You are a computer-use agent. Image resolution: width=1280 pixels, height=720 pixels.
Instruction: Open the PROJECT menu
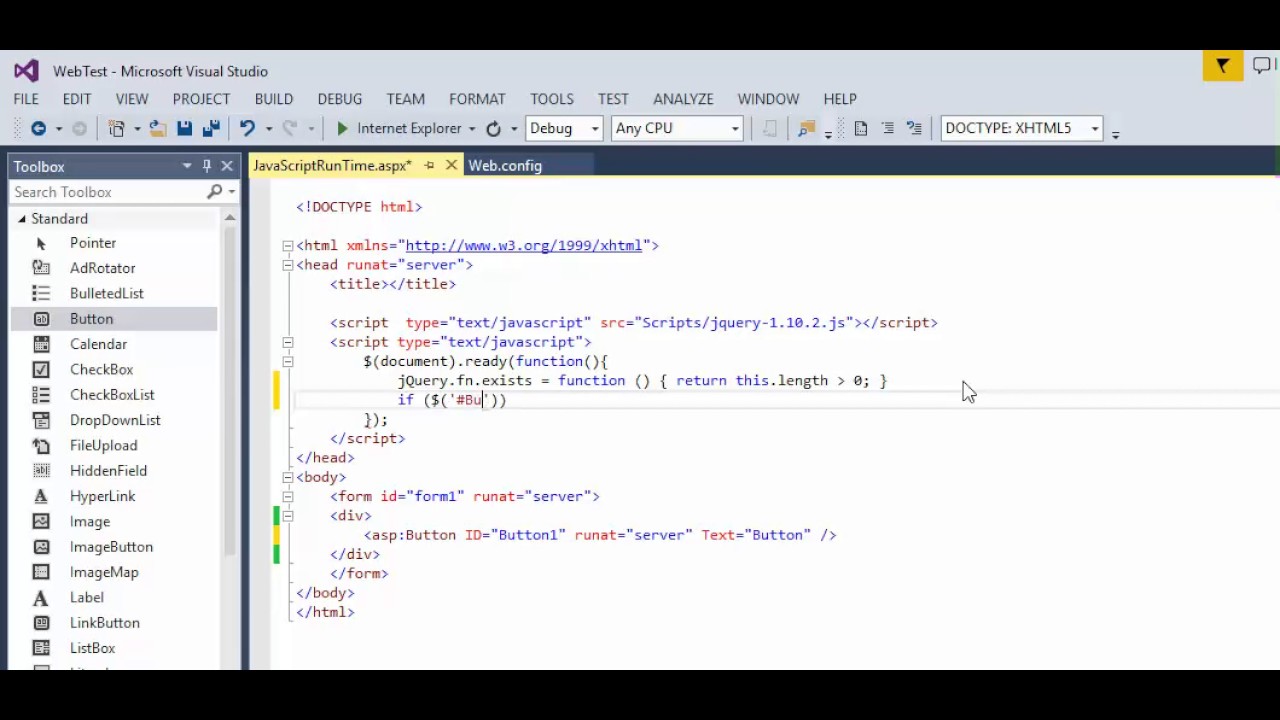point(201,99)
